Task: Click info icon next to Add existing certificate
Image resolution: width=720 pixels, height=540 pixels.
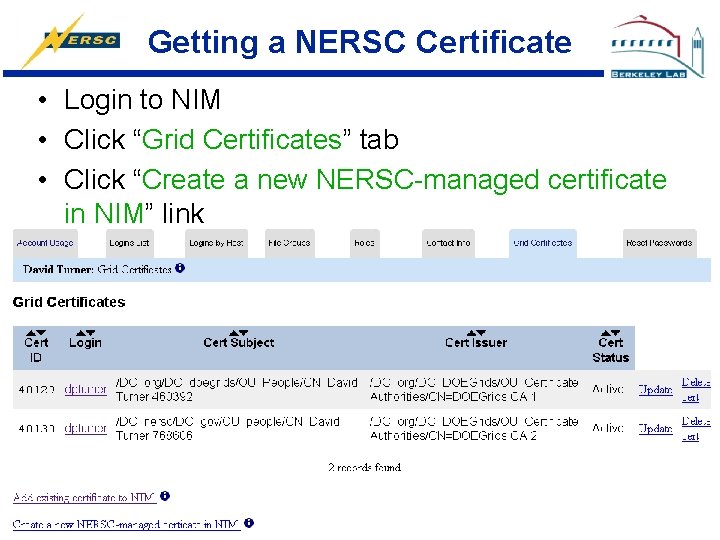Action: (165, 496)
